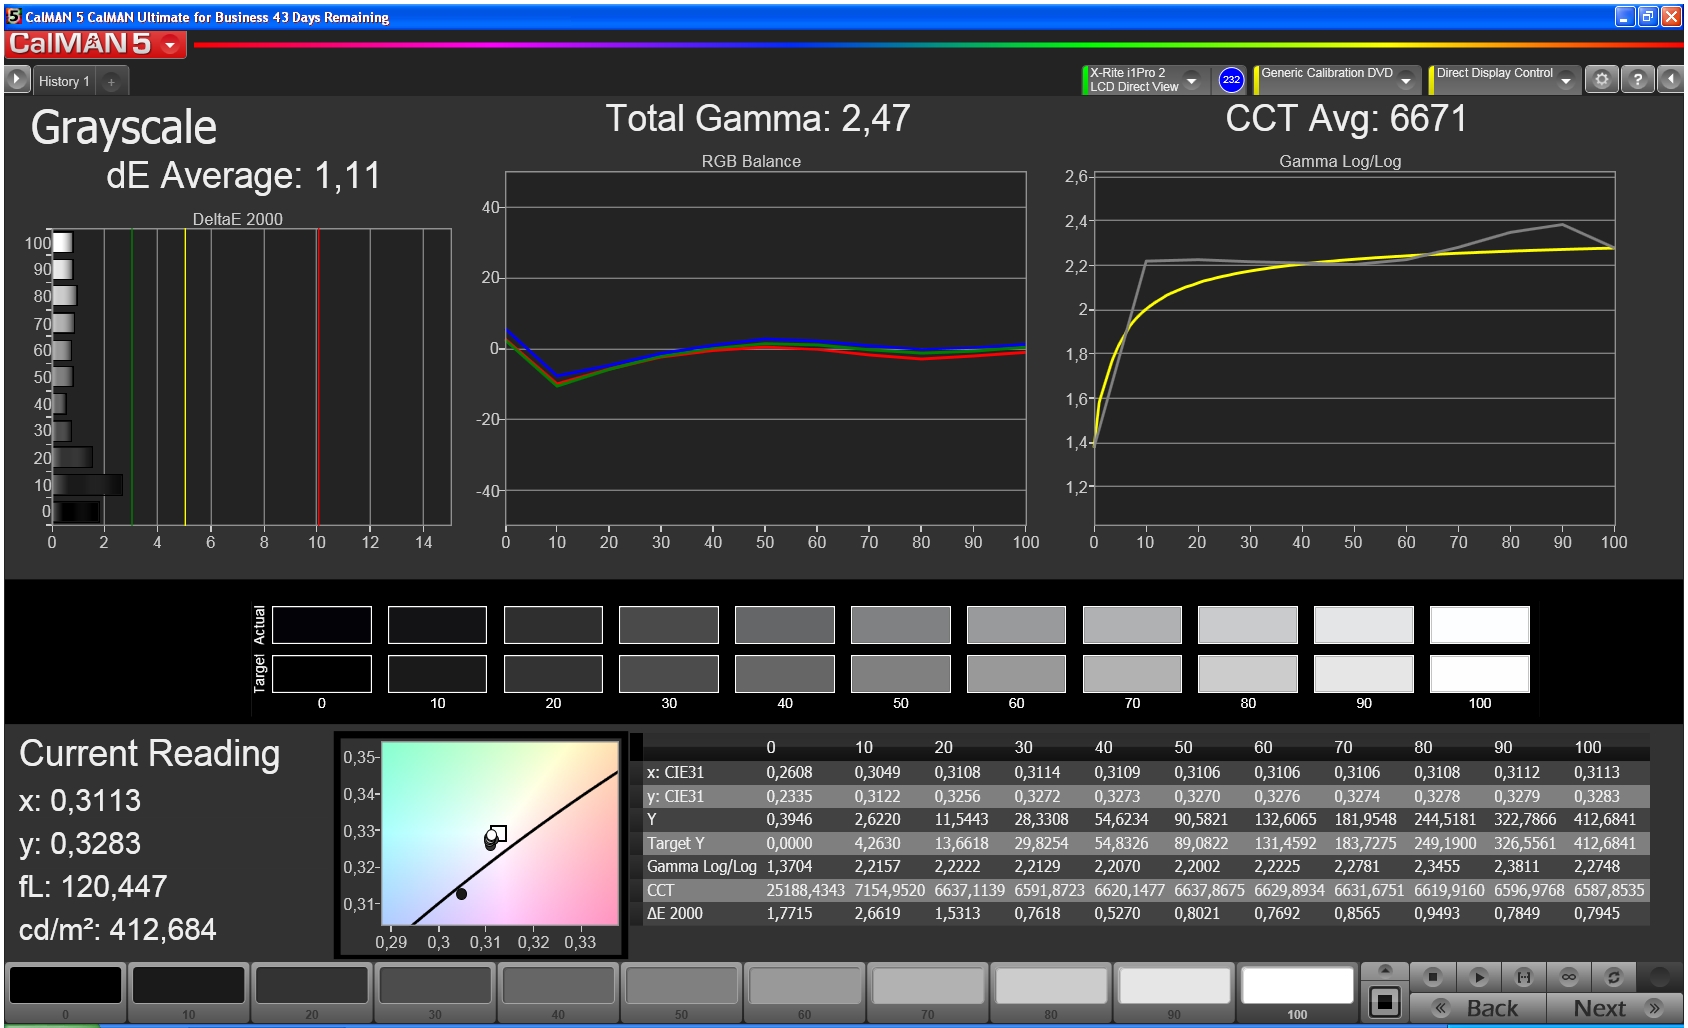
Task: Click the DeltaE 2000 bar chart
Action: (x=251, y=377)
